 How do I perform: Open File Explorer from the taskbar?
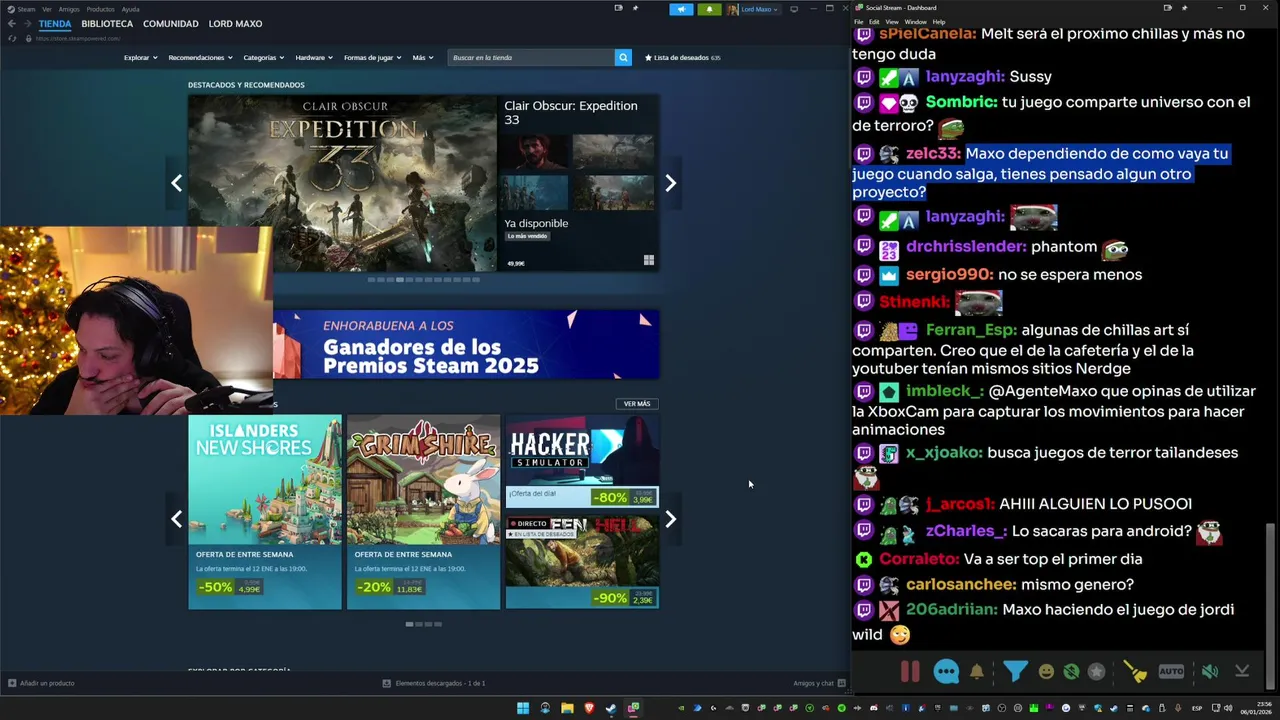[x=567, y=708]
